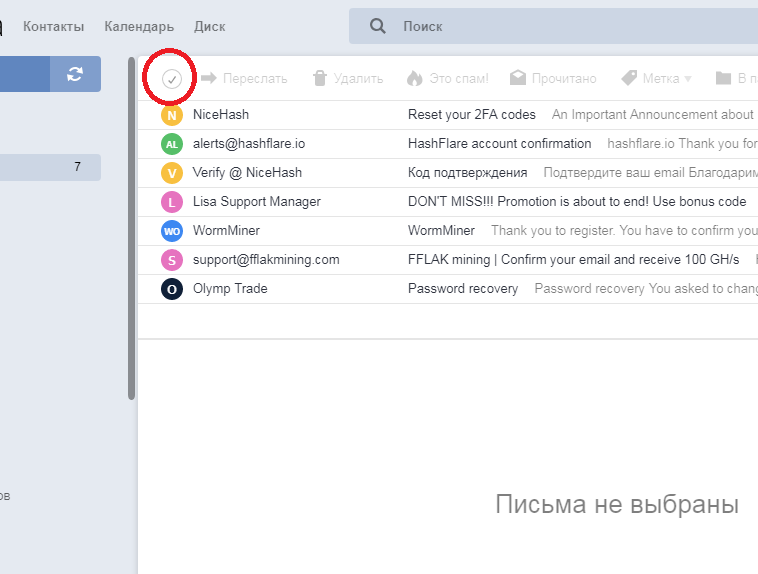758x574 pixels.
Task: Click the folder list vertical scrollbar
Action: point(131,230)
